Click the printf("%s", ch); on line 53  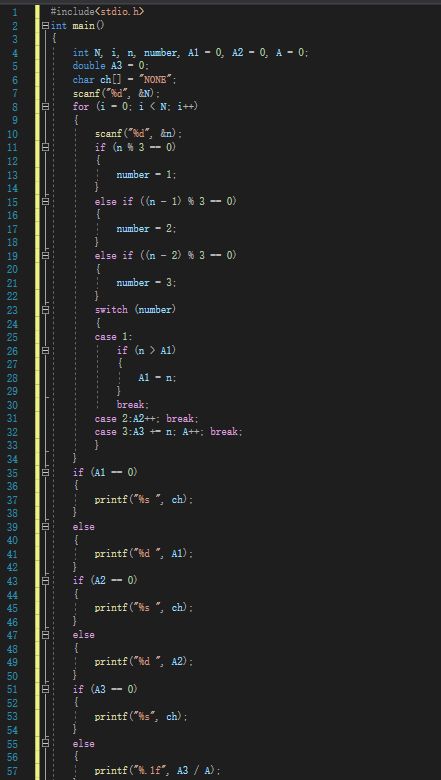[x=141, y=716]
